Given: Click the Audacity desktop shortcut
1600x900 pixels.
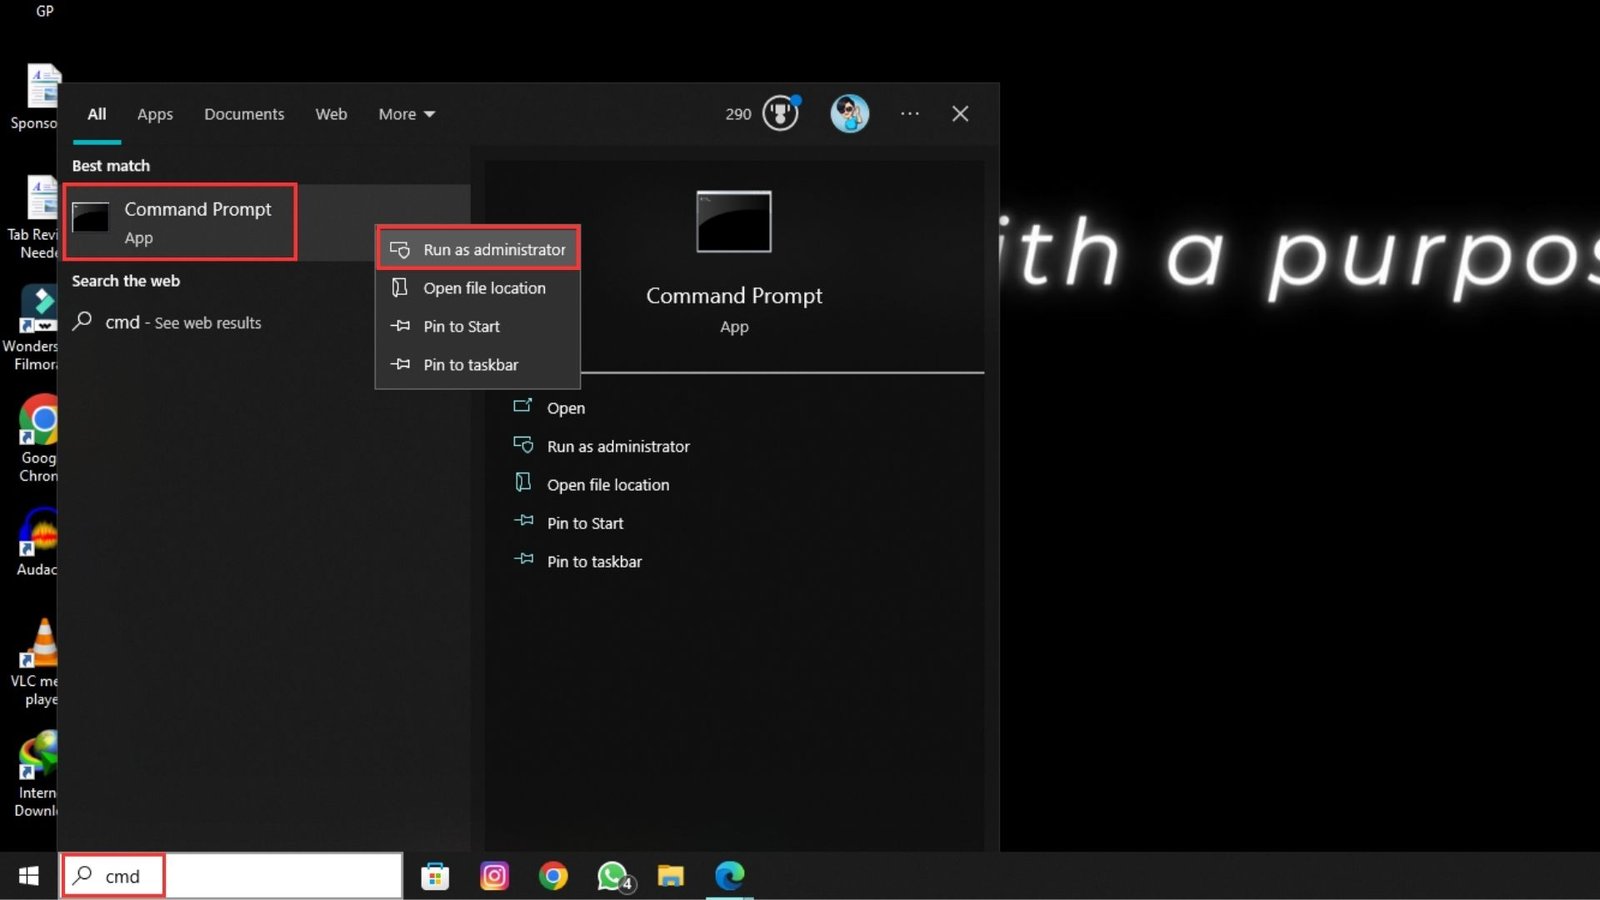Looking at the screenshot, I should click(x=36, y=543).
